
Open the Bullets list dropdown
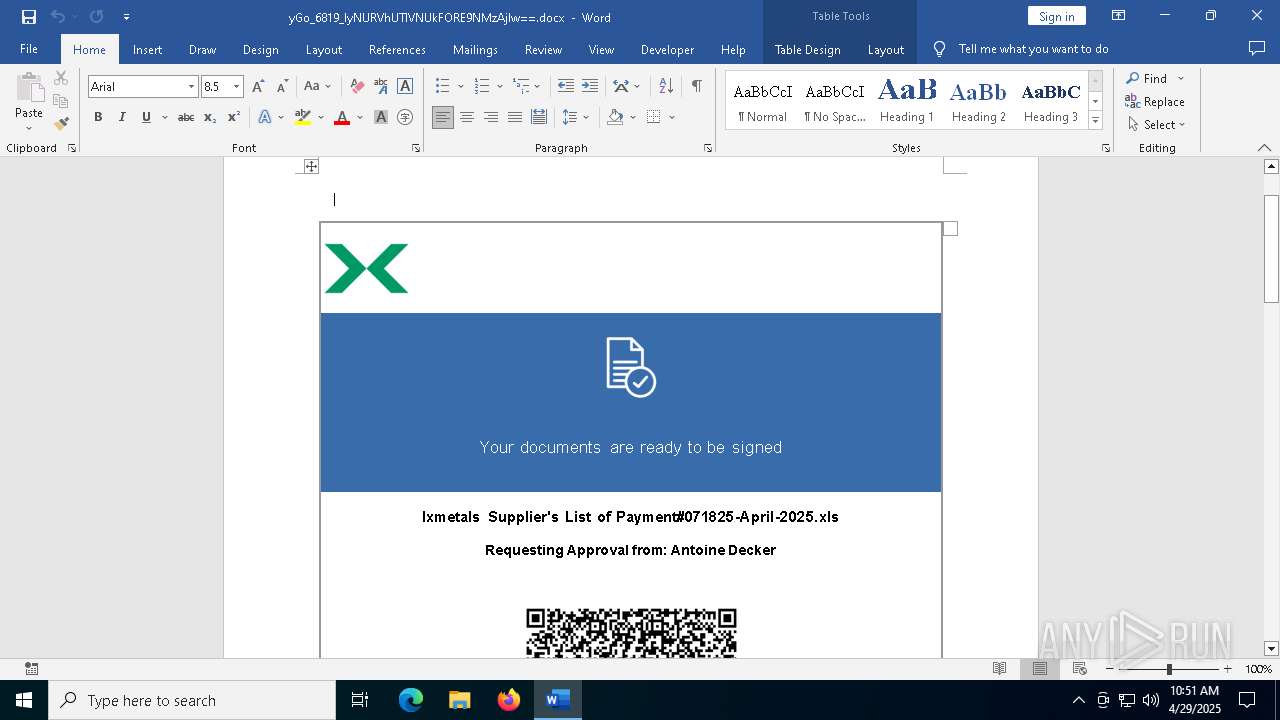coord(461,87)
